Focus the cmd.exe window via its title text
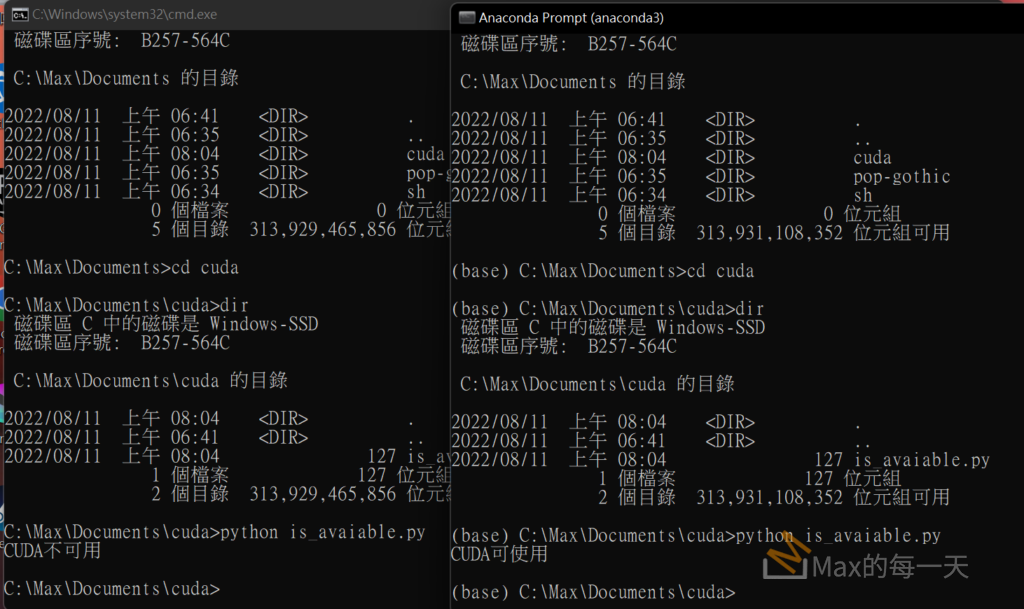Viewport: 1024px width, 609px height. tap(124, 15)
